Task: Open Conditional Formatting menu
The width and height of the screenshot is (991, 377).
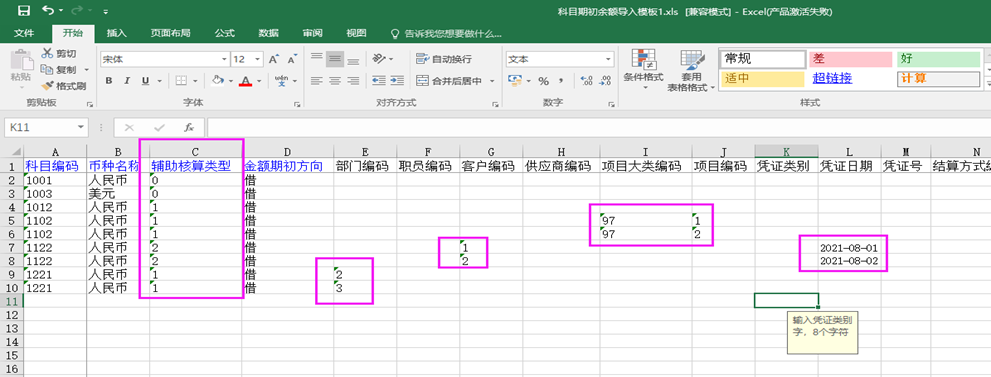Action: point(643,69)
